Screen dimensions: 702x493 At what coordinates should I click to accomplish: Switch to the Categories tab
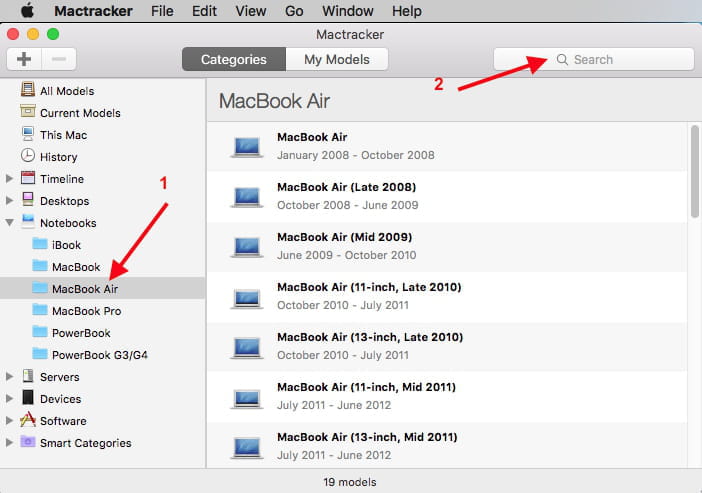234,59
